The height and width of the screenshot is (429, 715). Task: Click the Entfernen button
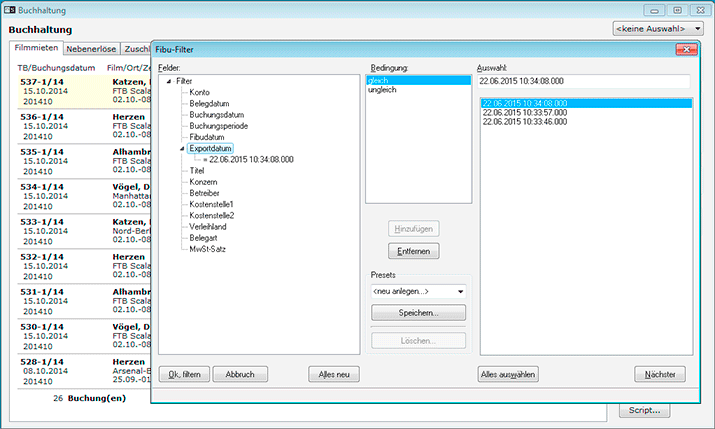(412, 252)
